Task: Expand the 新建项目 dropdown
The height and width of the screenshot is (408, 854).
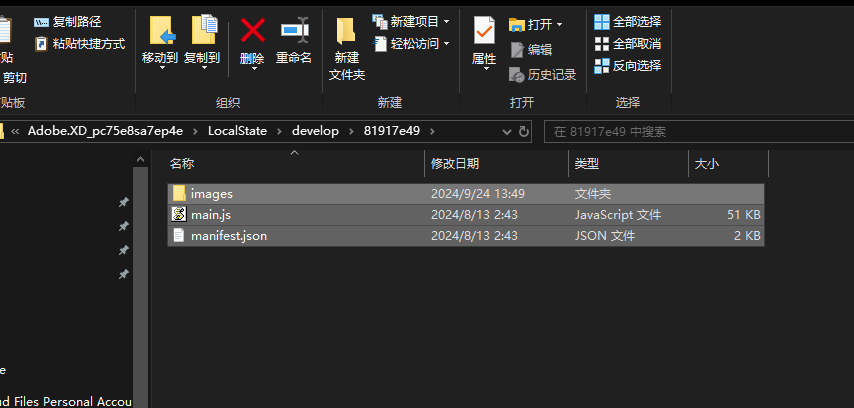Action: click(446, 22)
